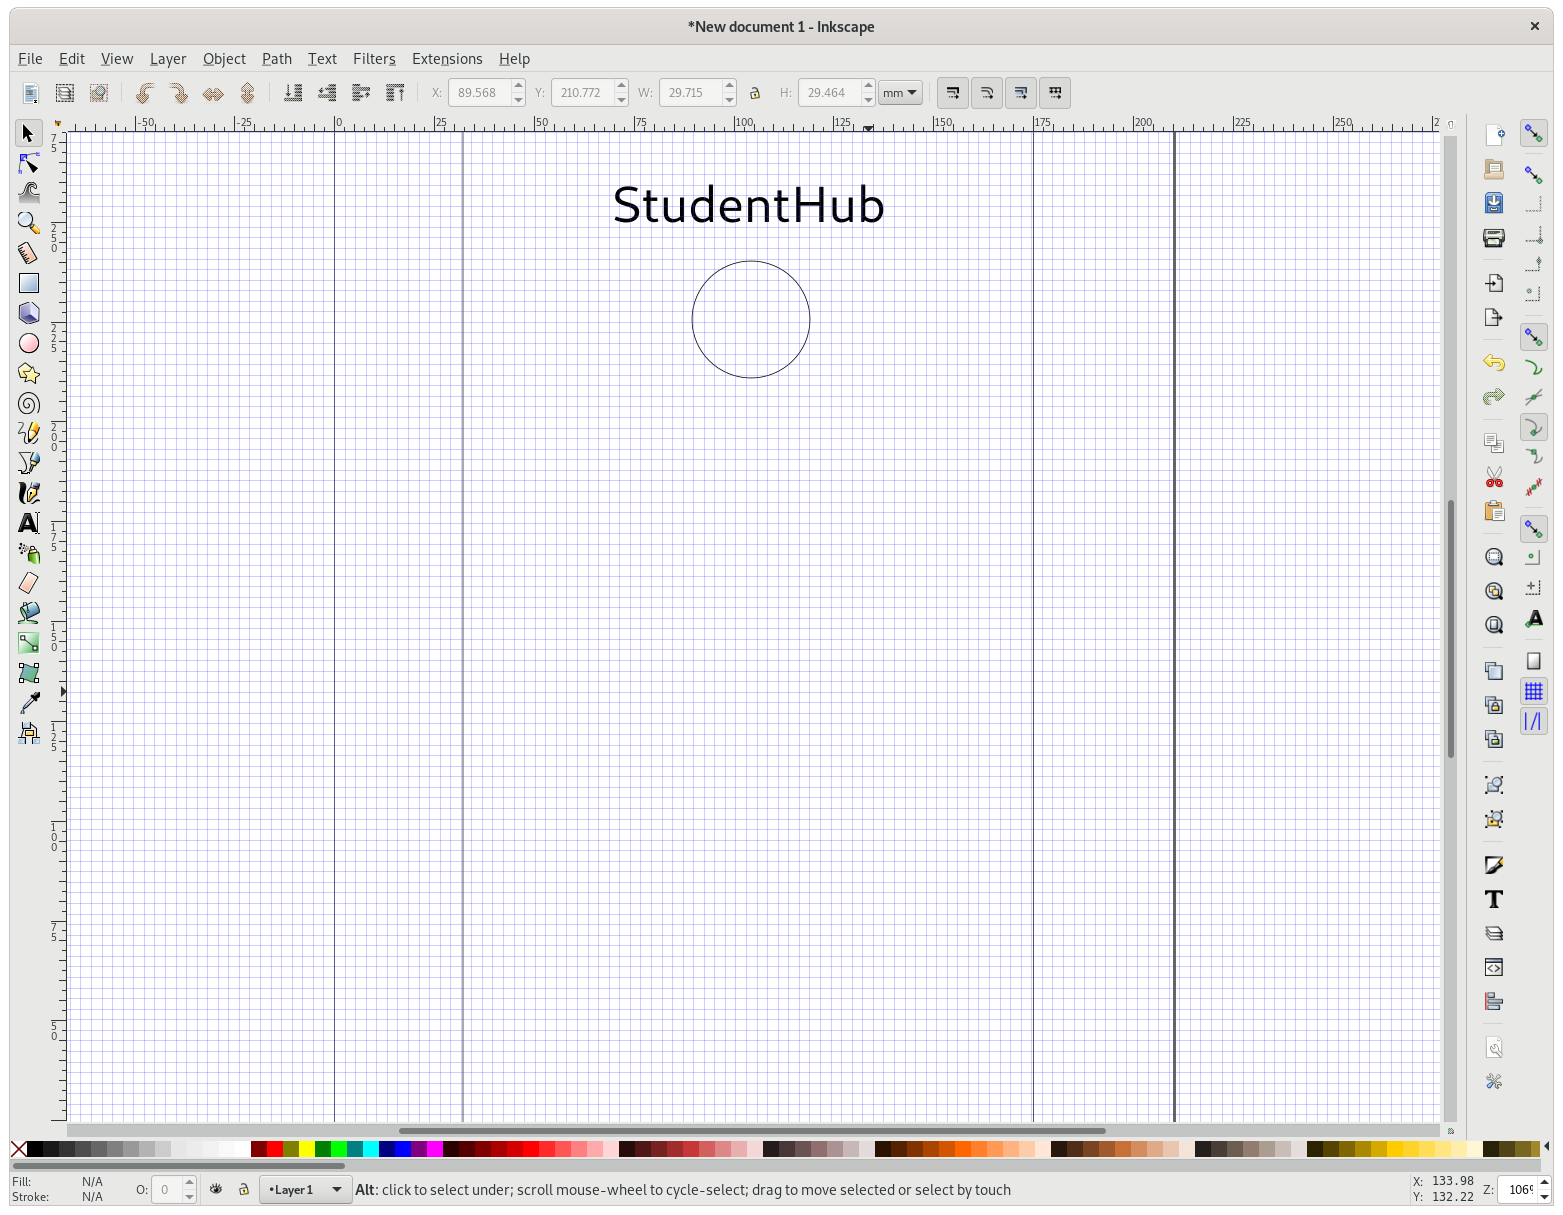The width and height of the screenshot is (1563, 1215).
Task: Pick the Tweak tool
Action: (28, 193)
